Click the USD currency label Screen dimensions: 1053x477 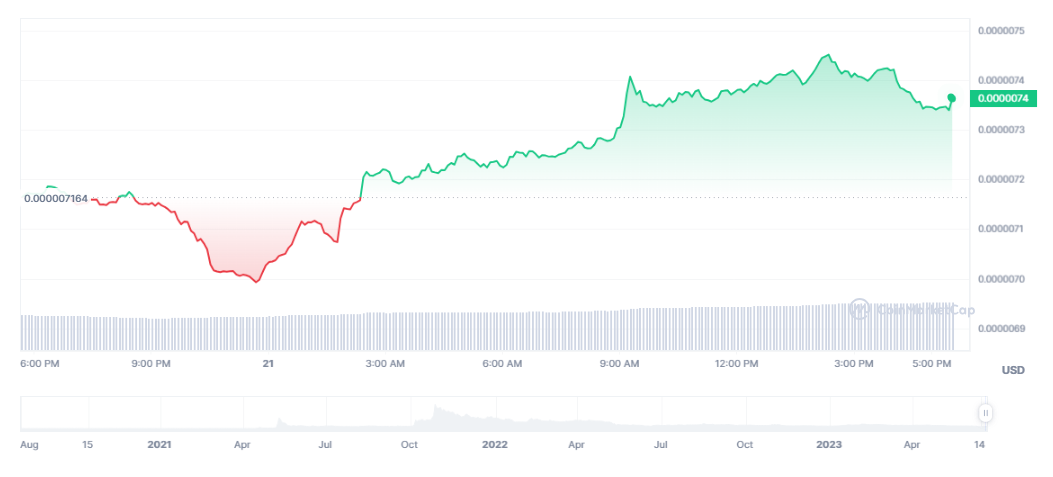tap(1013, 370)
